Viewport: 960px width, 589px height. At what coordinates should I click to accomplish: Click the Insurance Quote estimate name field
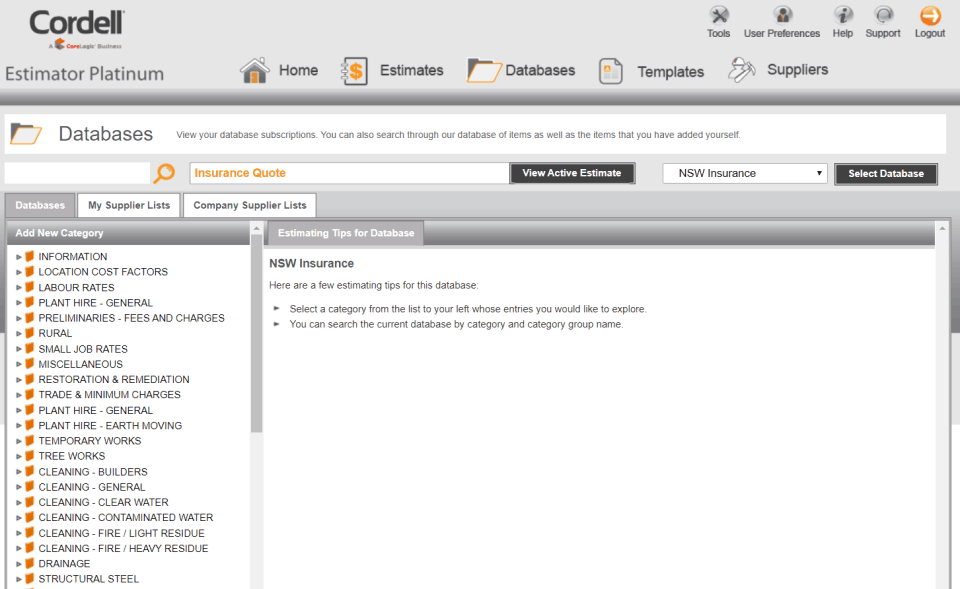349,173
